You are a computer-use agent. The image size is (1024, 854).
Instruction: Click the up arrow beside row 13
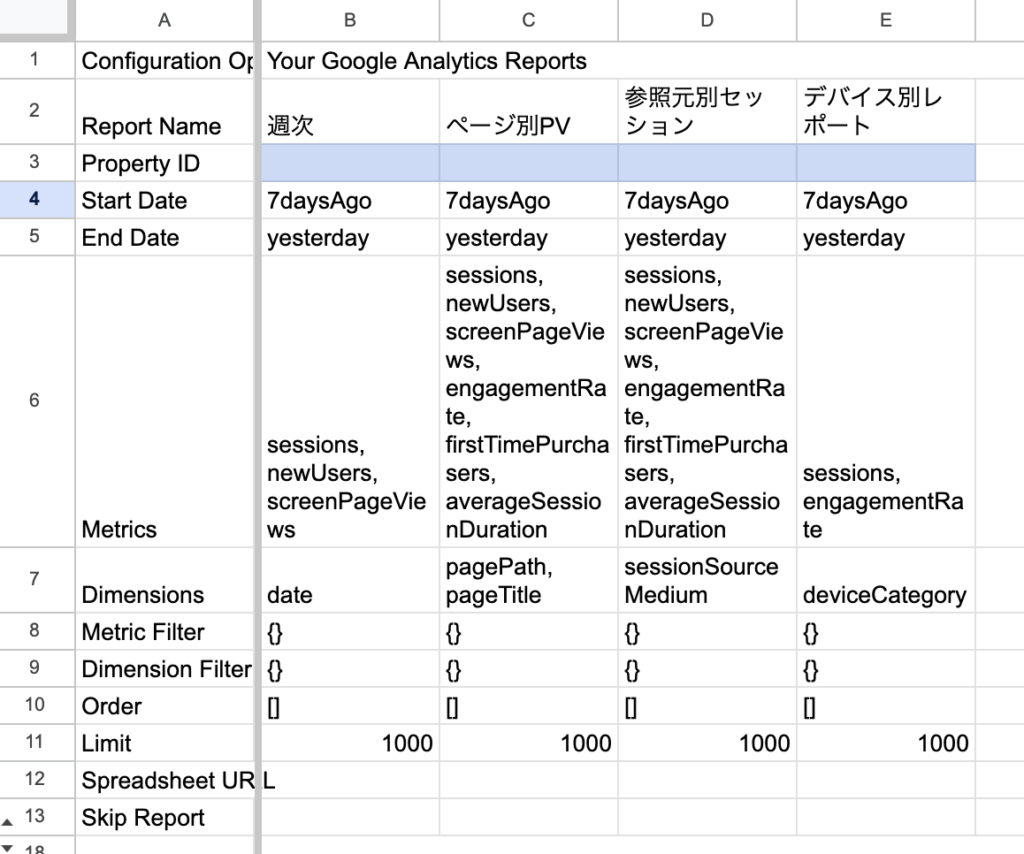(x=8, y=820)
